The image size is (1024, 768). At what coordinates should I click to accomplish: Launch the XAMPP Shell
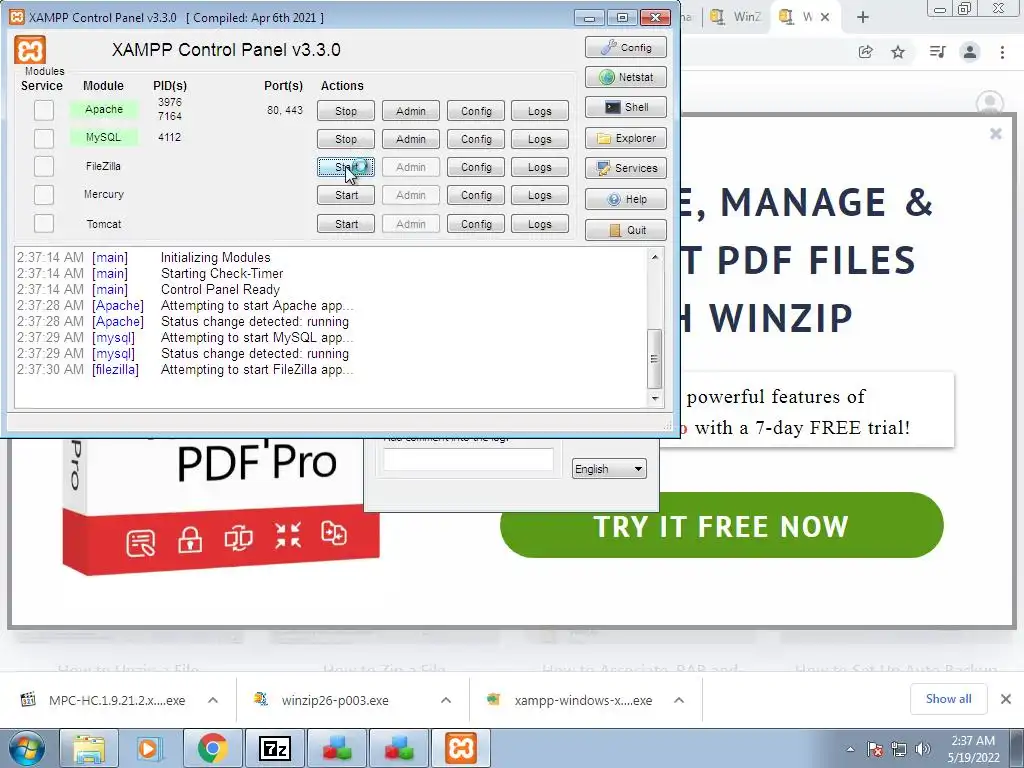pos(626,107)
